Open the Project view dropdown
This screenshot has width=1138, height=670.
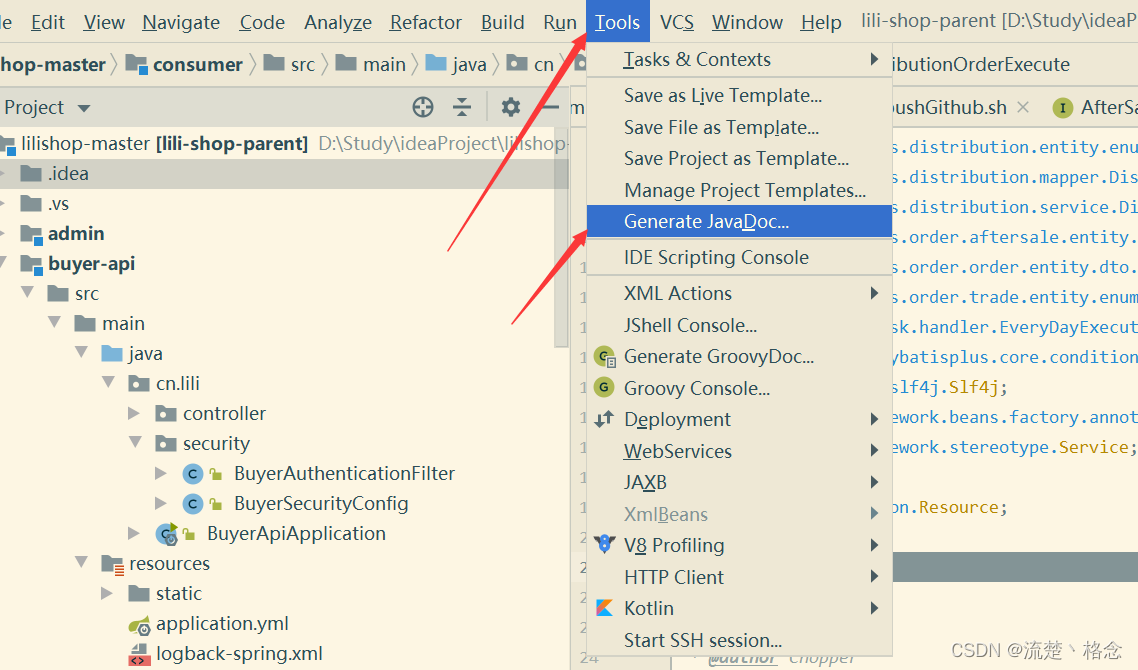point(84,108)
